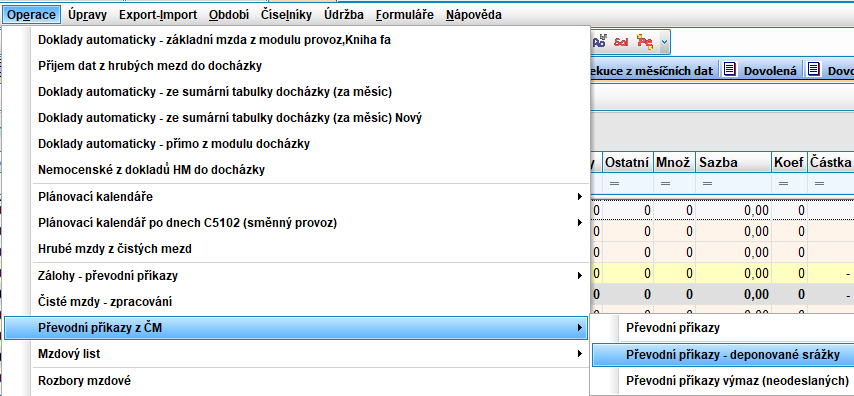Image resolution: width=854 pixels, height=396 pixels.
Task: Click the 'Pe' toolbar icon
Action: coord(645,42)
